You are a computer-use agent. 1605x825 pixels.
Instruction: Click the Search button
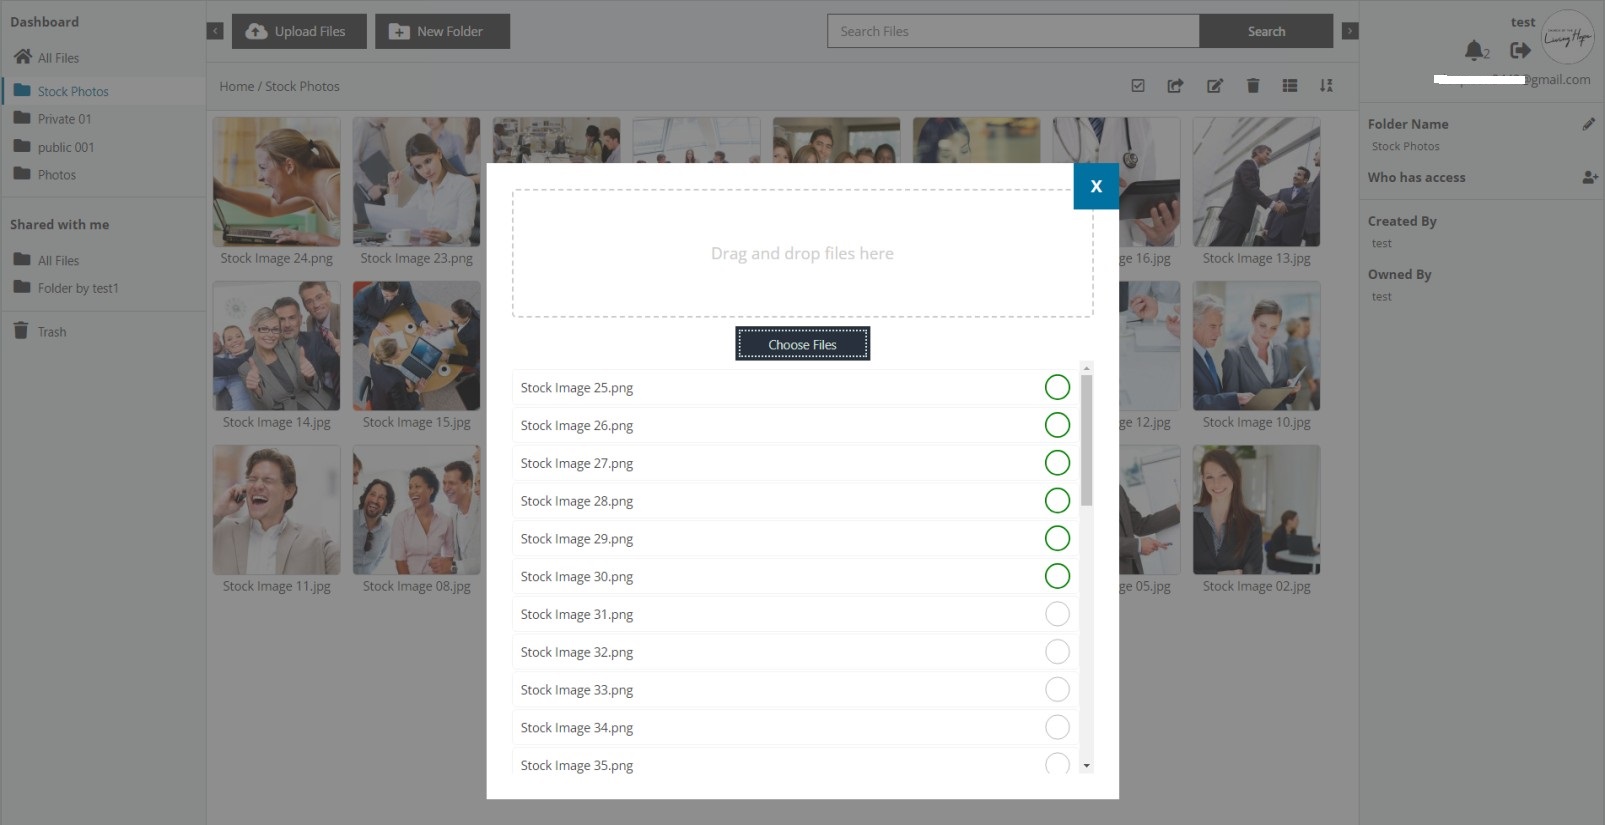1266,31
